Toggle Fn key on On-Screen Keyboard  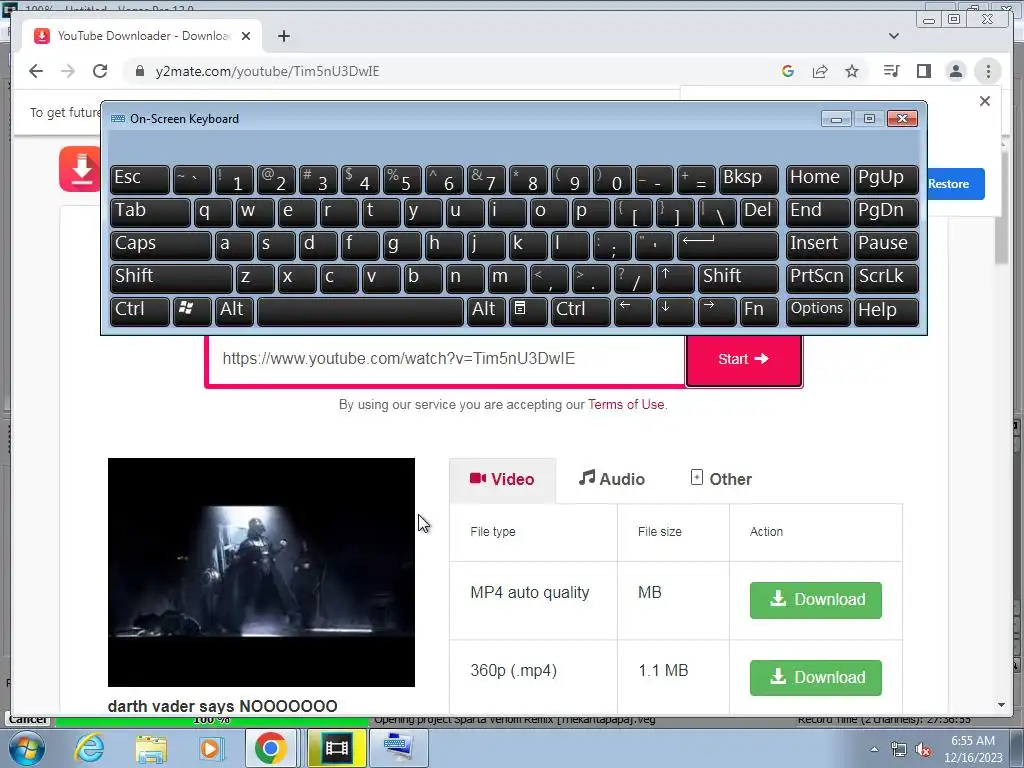coord(759,311)
